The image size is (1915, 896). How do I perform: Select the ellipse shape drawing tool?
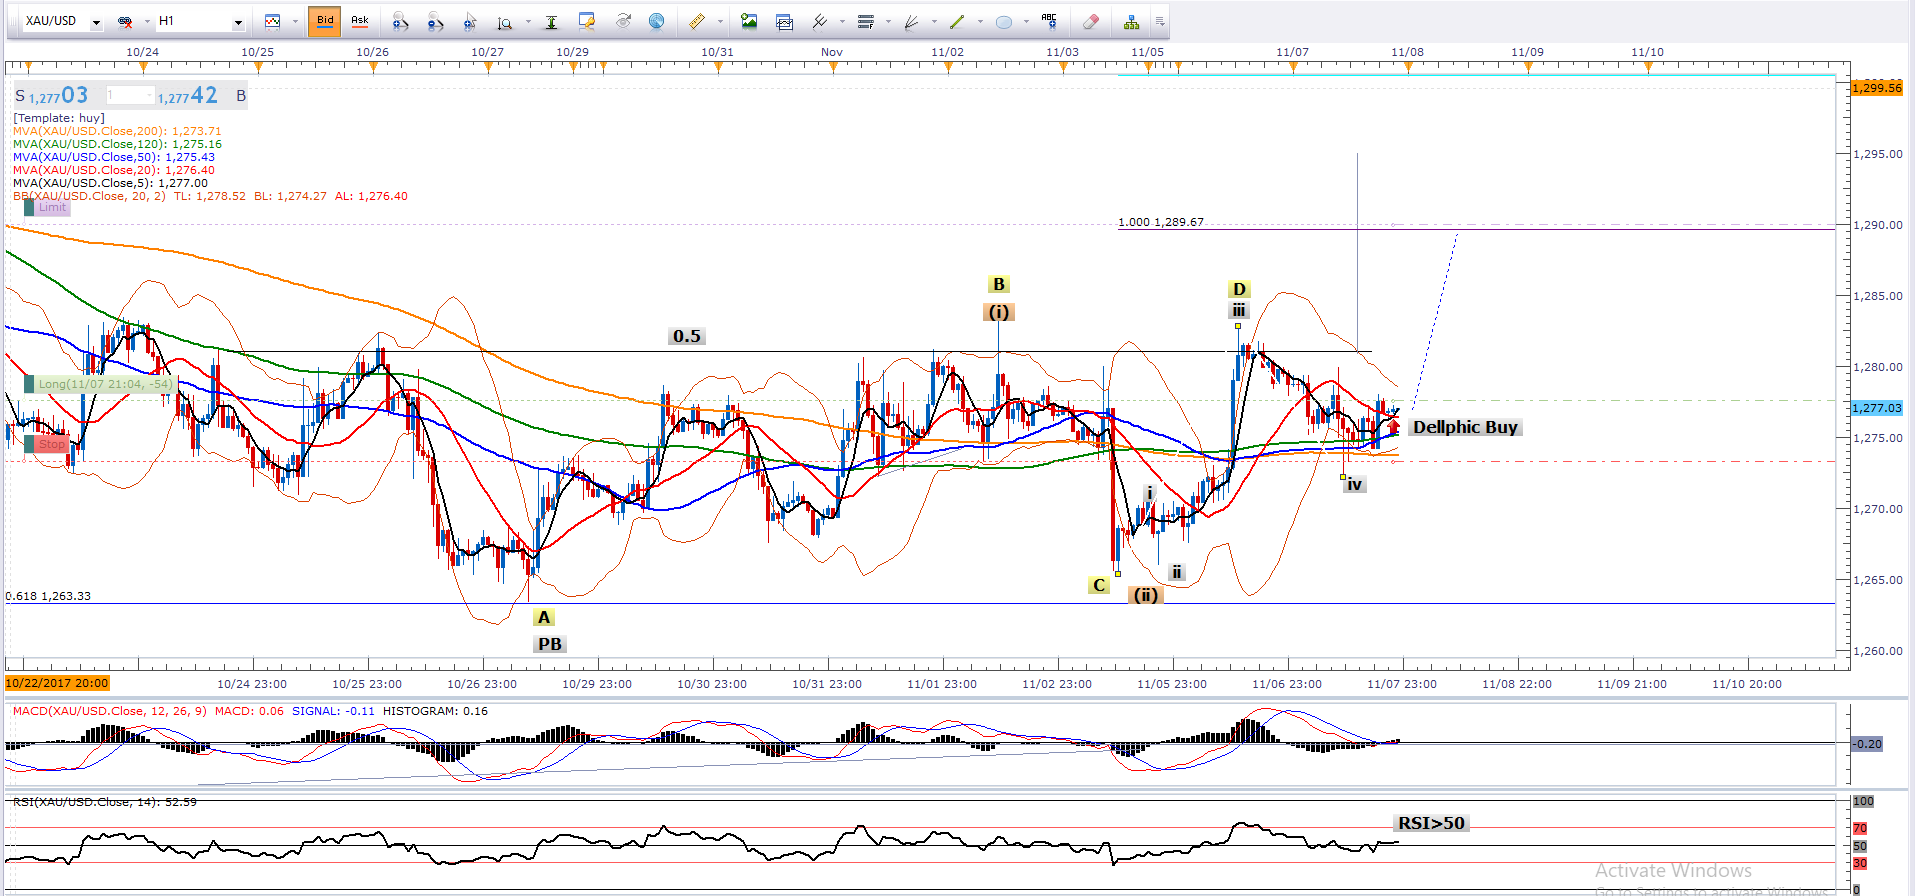click(1004, 21)
